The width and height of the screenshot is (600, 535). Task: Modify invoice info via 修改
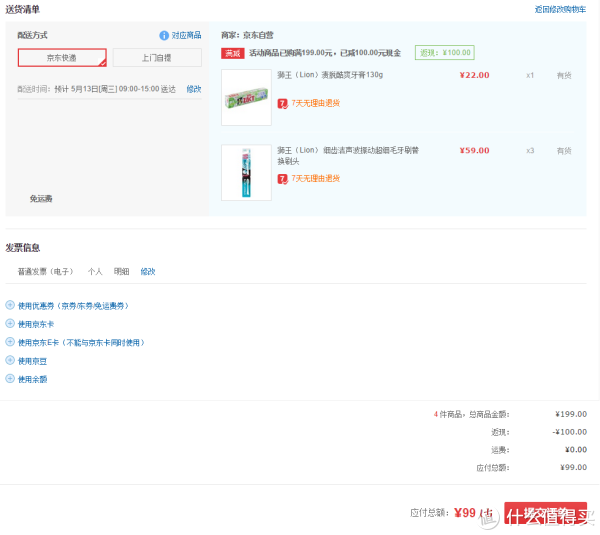[148, 272]
